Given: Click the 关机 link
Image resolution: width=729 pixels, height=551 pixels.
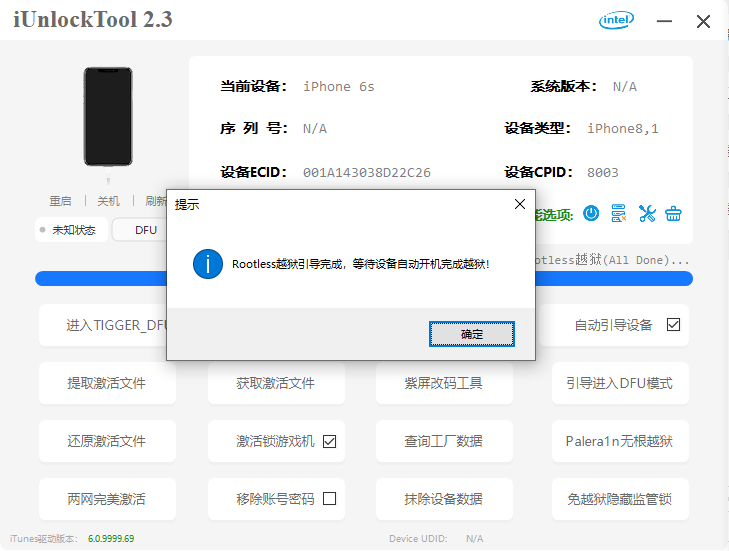Looking at the screenshot, I should click(108, 201).
